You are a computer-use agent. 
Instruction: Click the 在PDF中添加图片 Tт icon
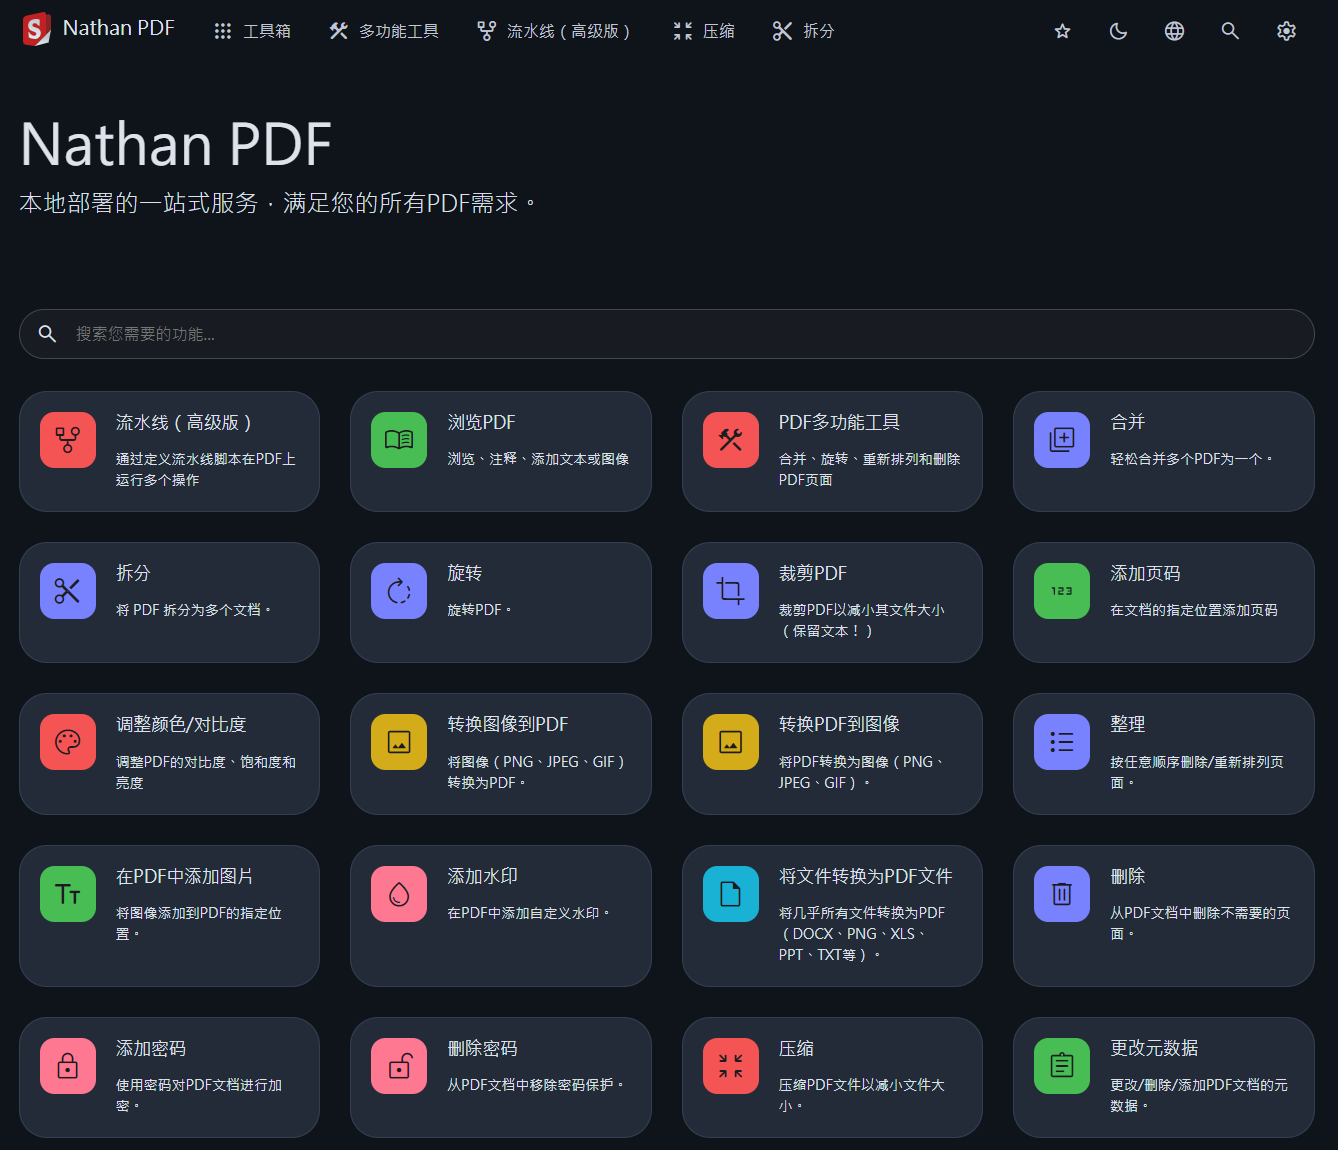click(x=68, y=894)
